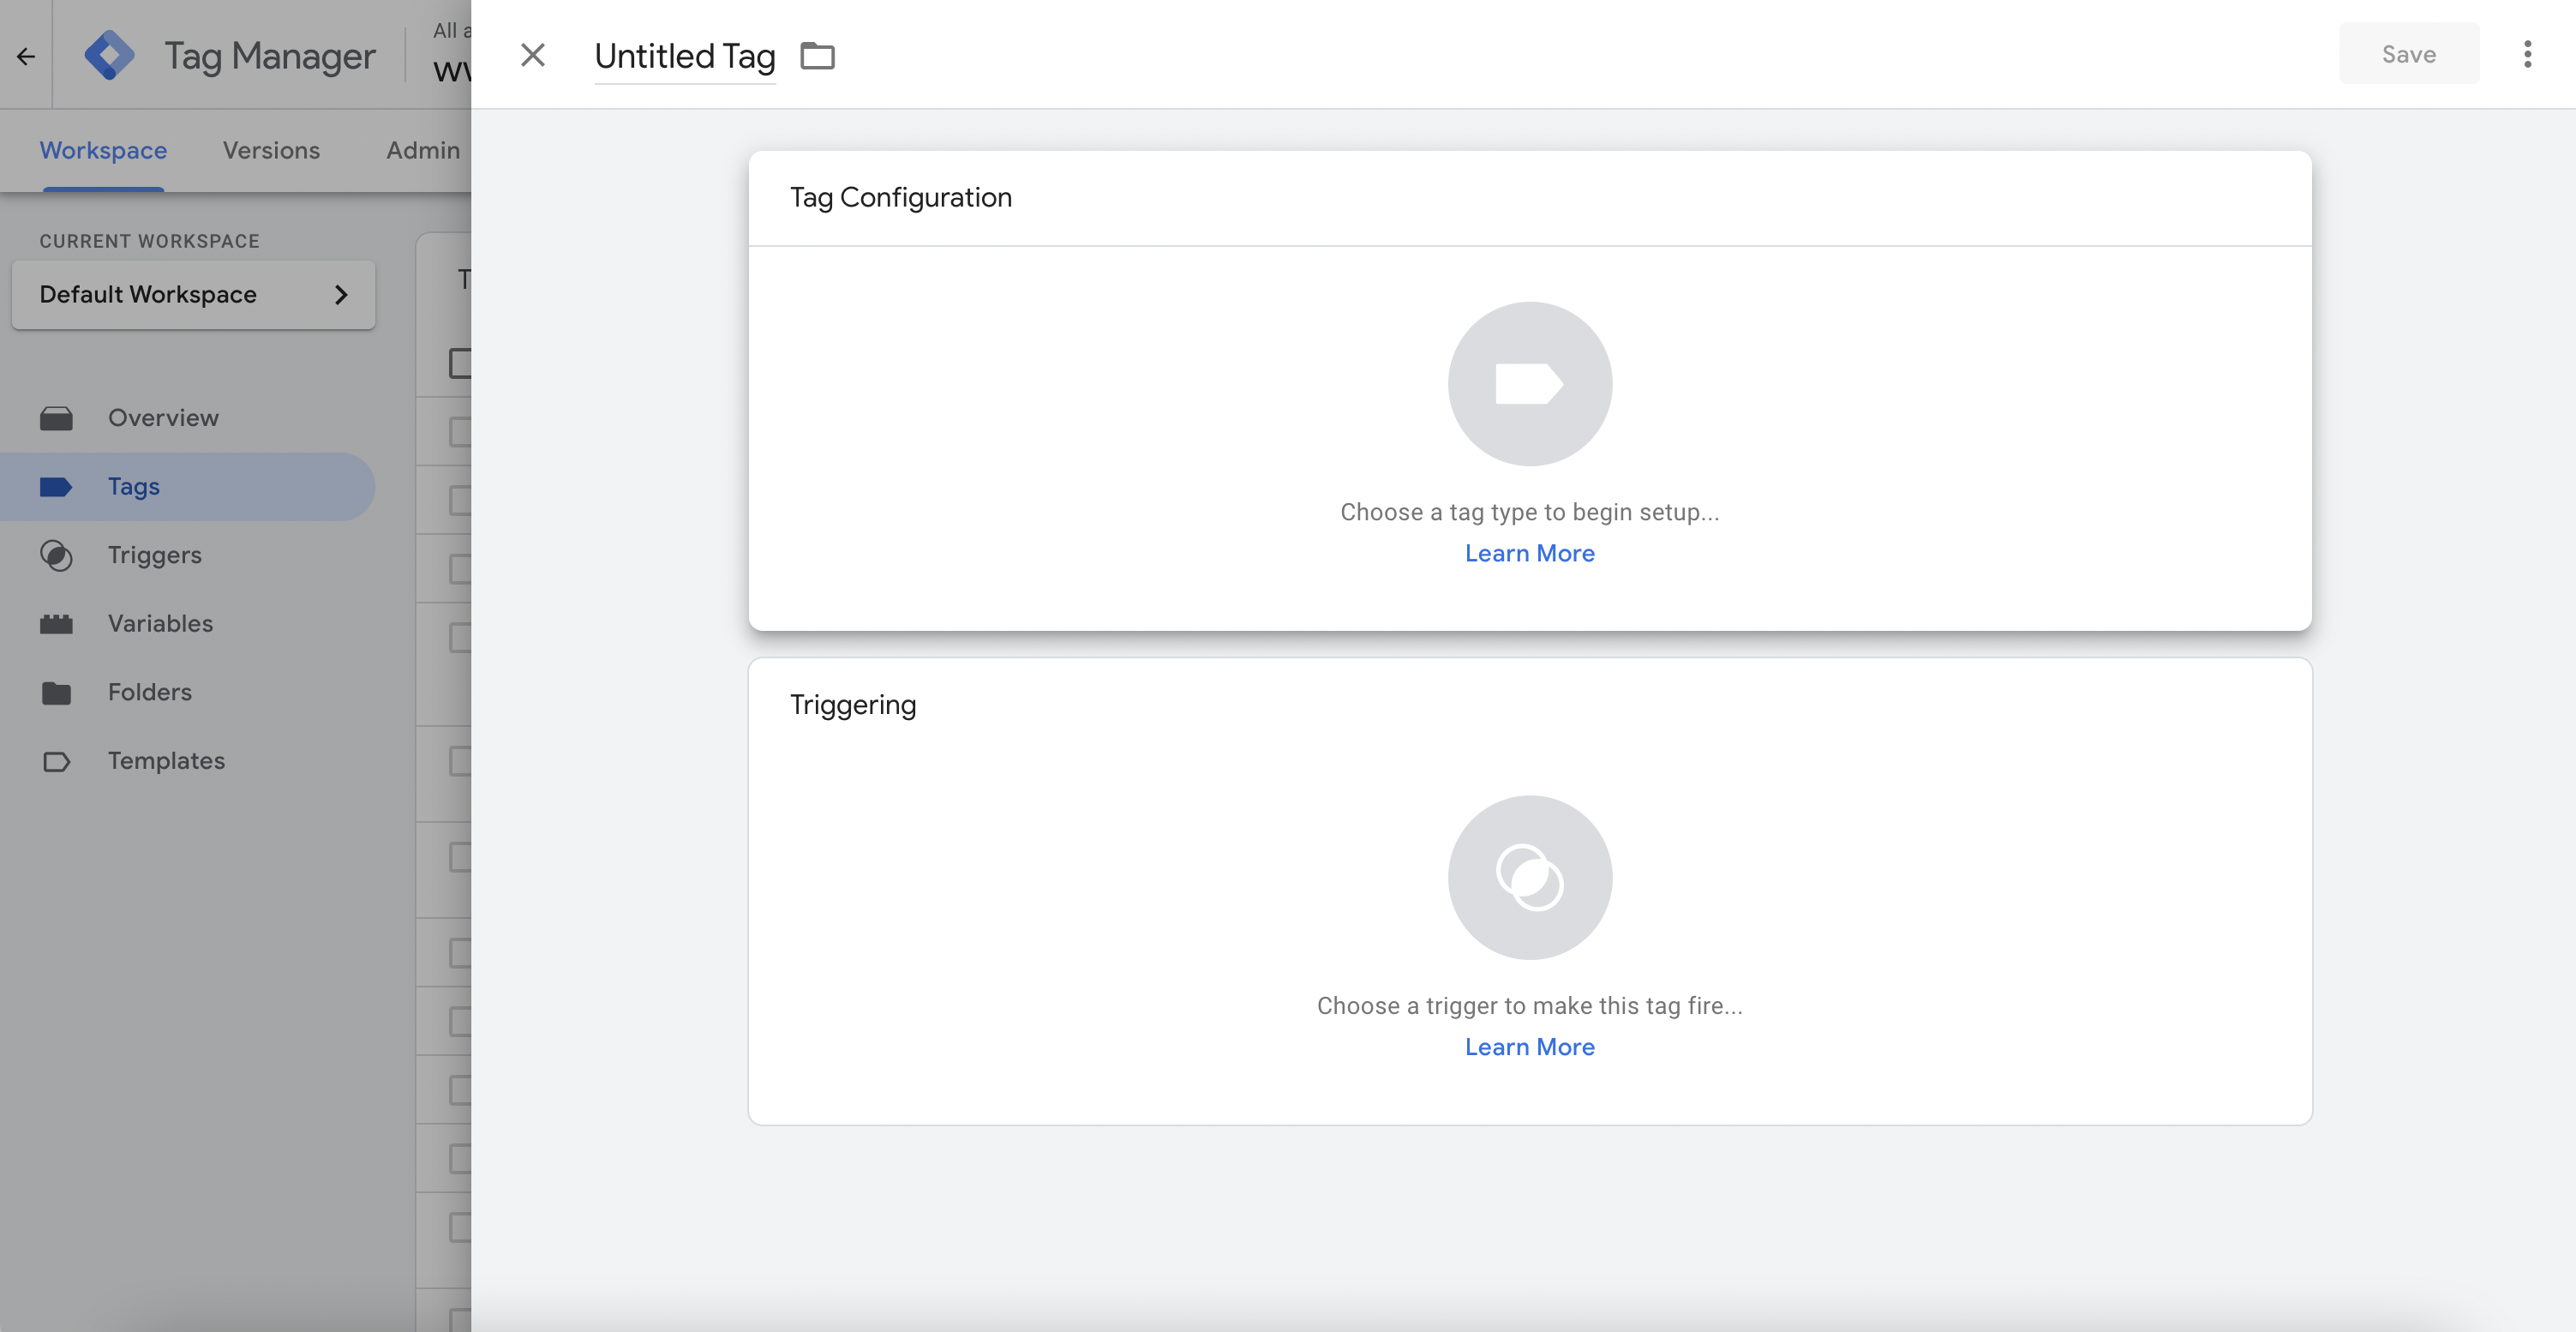Image resolution: width=2576 pixels, height=1332 pixels.
Task: Click the folder icon beside Untitled Tag
Action: point(817,56)
